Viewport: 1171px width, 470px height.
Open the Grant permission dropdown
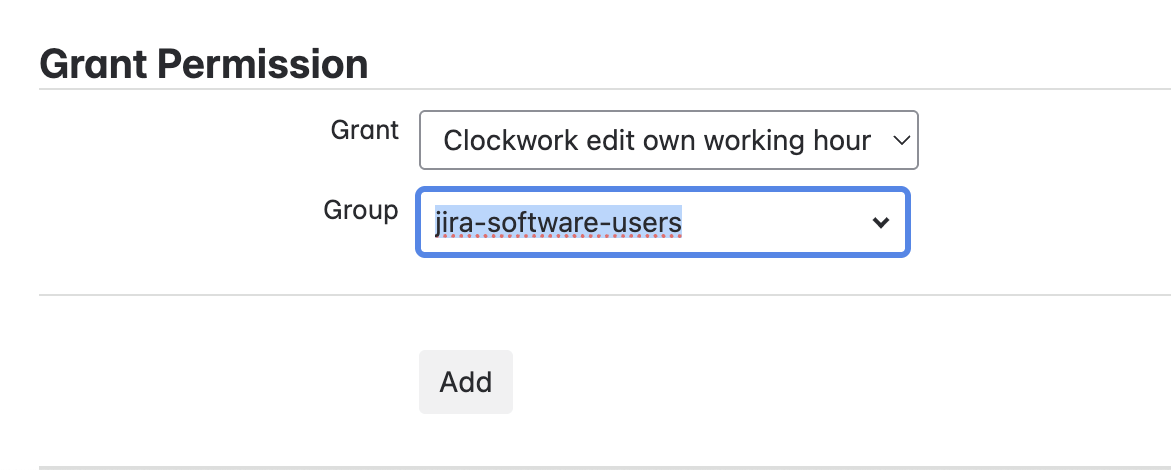pos(668,141)
